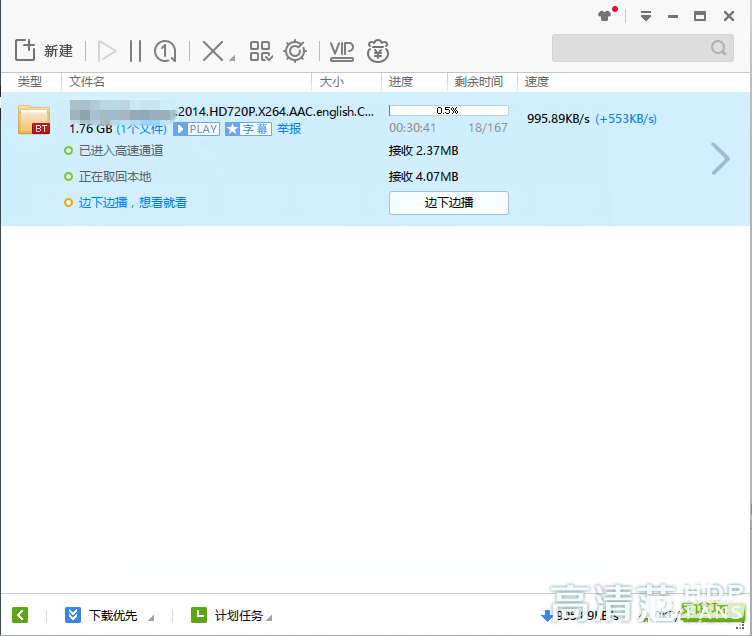Open settings via the gear icon
Image resolution: width=752 pixels, height=636 pixels.
point(294,51)
